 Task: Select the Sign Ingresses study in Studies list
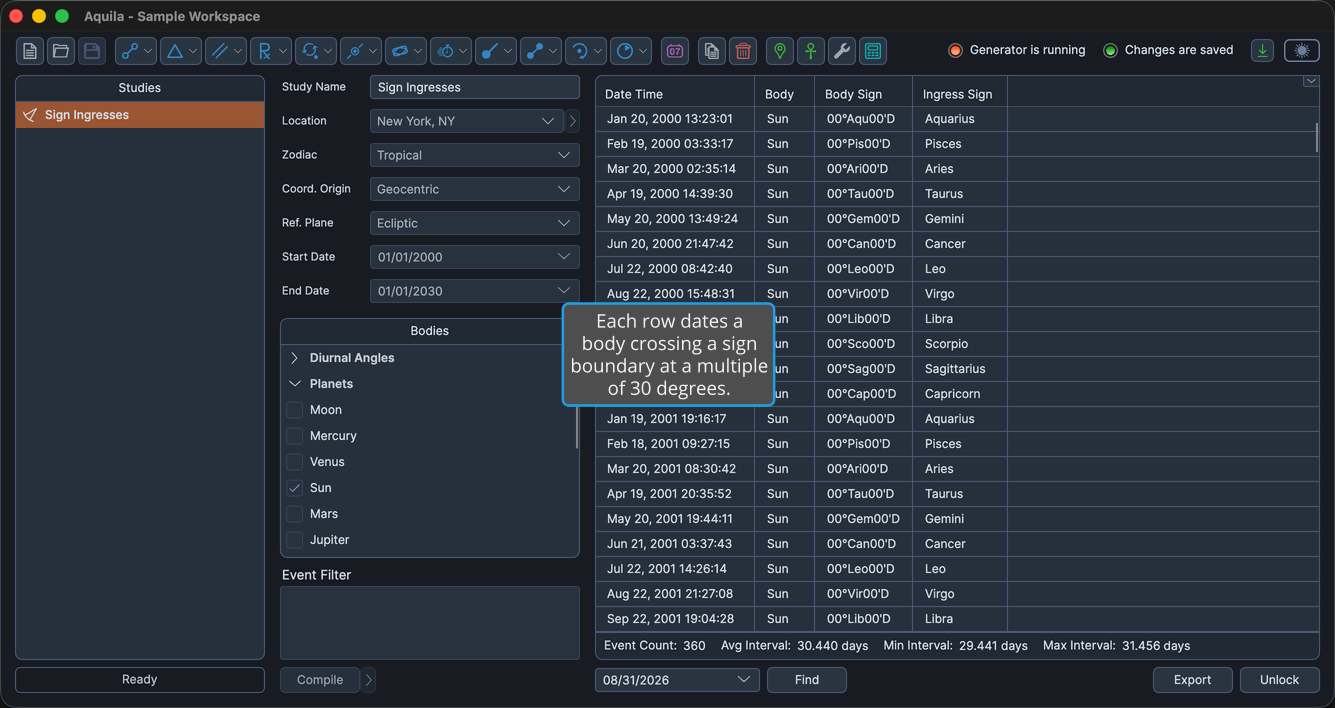point(140,115)
